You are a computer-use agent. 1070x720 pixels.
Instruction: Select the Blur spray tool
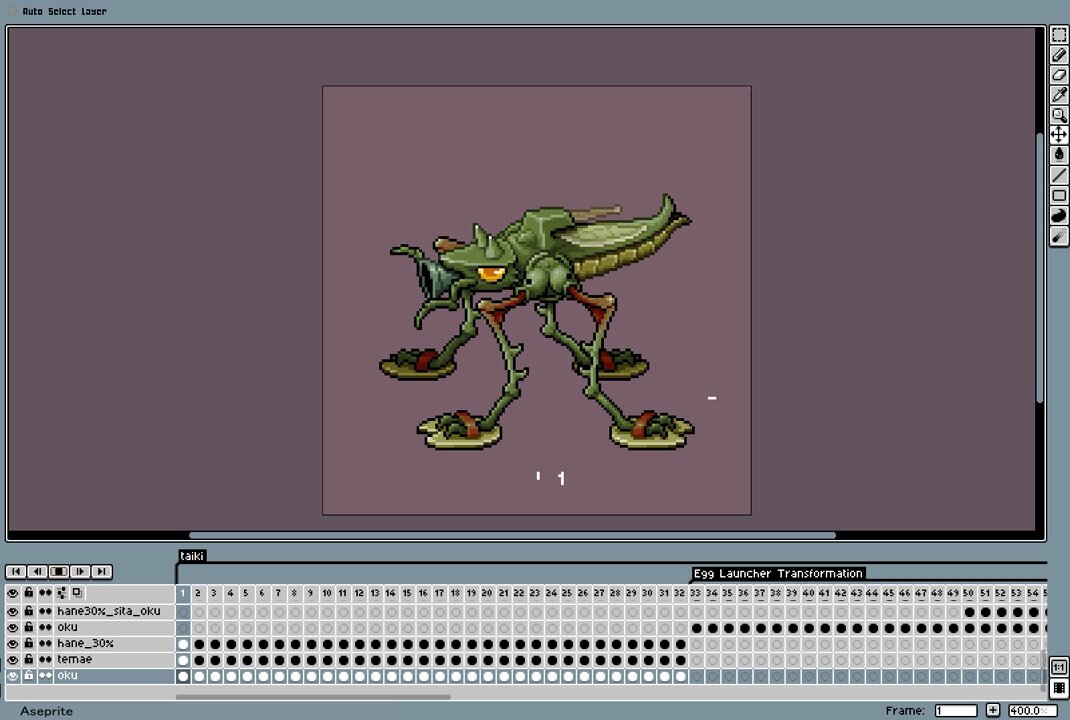click(x=1058, y=236)
